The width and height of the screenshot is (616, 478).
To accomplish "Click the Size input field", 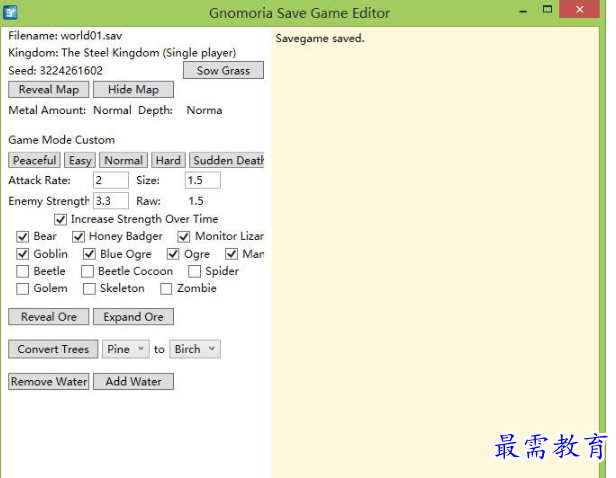I will pyautogui.click(x=203, y=180).
